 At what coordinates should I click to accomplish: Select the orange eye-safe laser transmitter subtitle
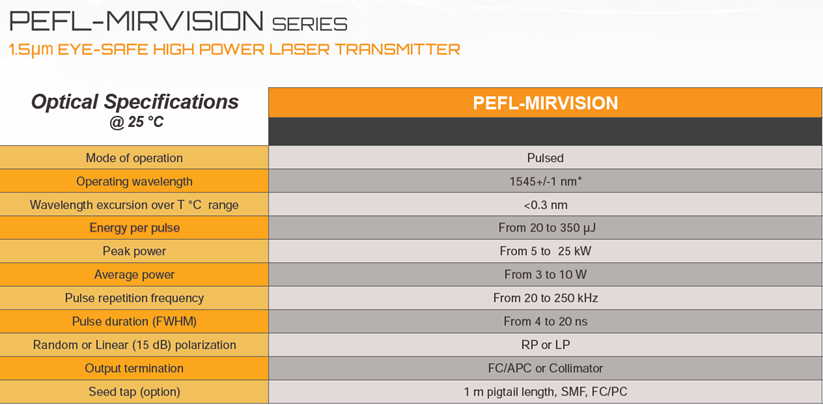[235, 50]
